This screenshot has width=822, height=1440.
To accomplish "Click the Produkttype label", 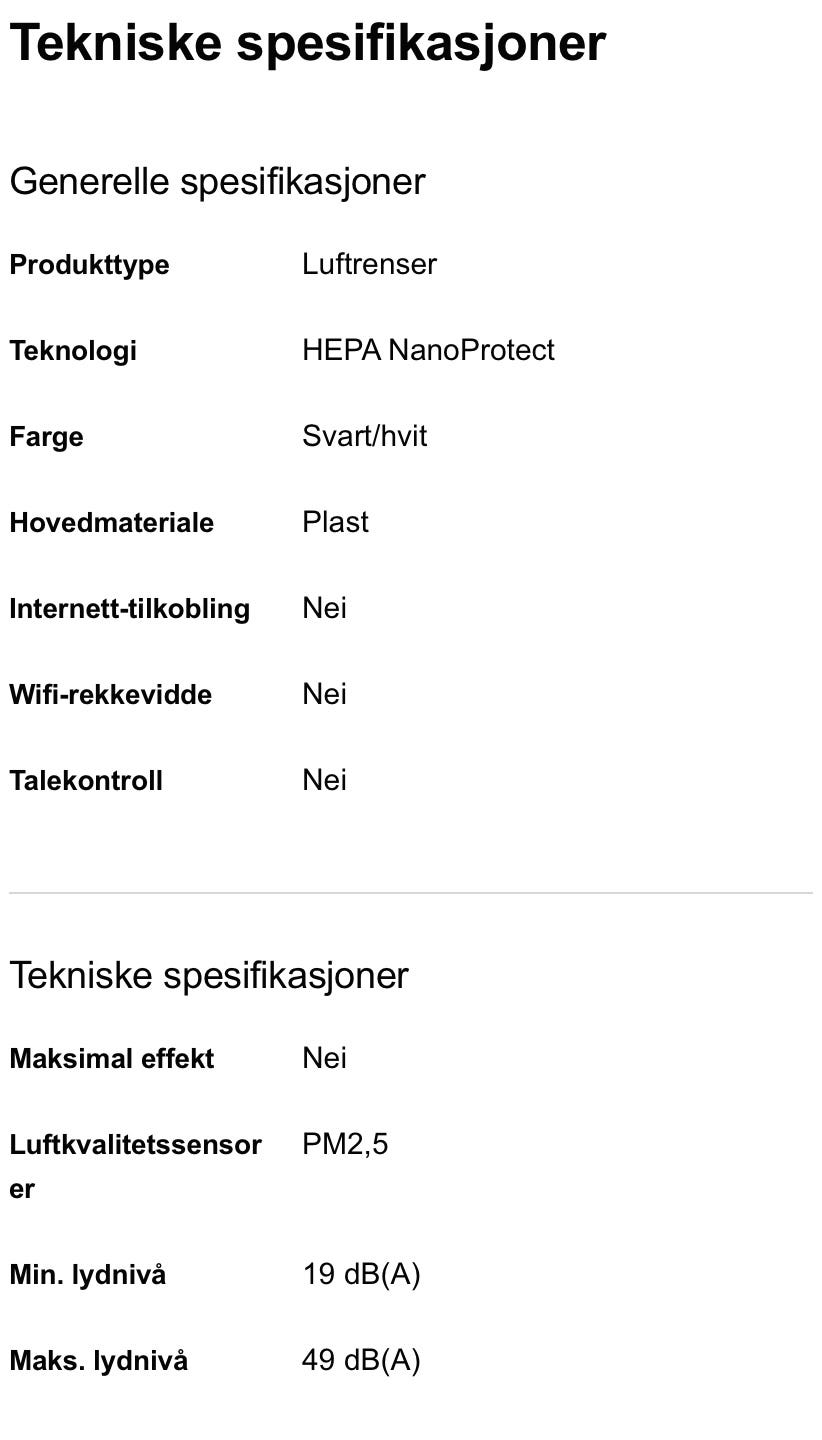I will pos(89,265).
